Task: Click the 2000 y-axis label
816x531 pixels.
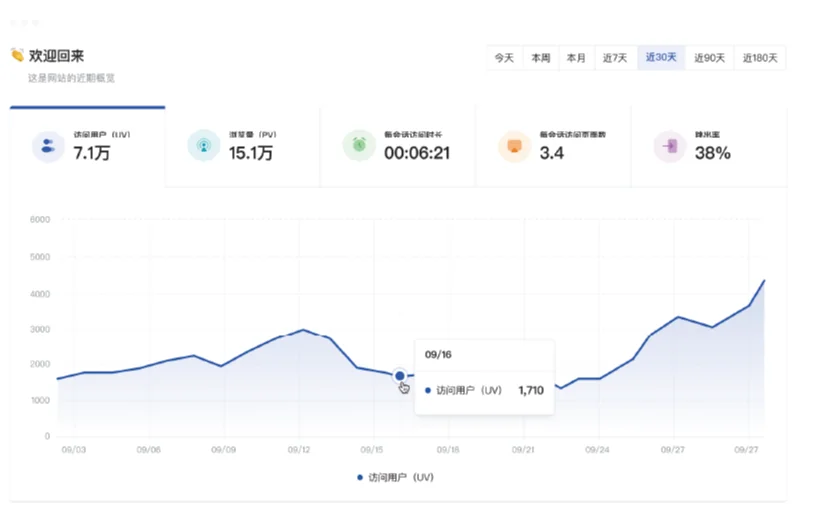Action: coord(40,364)
